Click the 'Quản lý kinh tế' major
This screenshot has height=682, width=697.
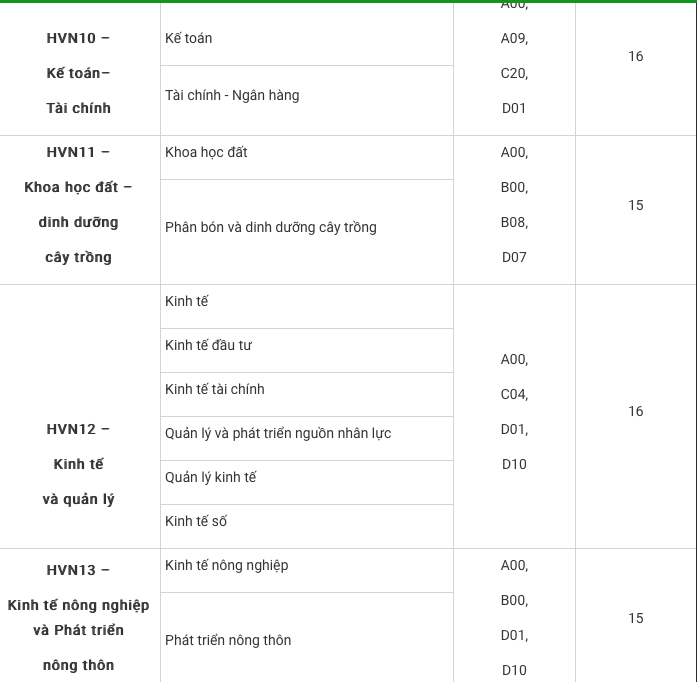click(211, 478)
